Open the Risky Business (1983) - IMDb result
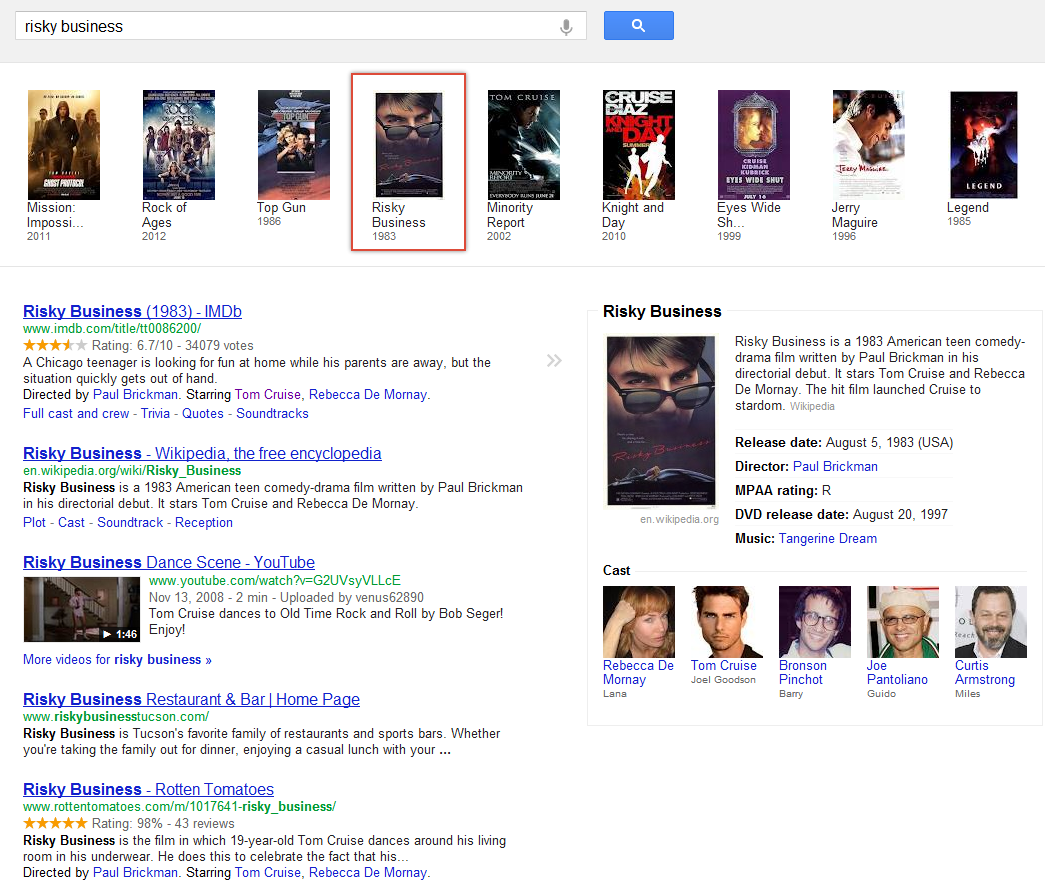The height and width of the screenshot is (883, 1045). coord(132,311)
